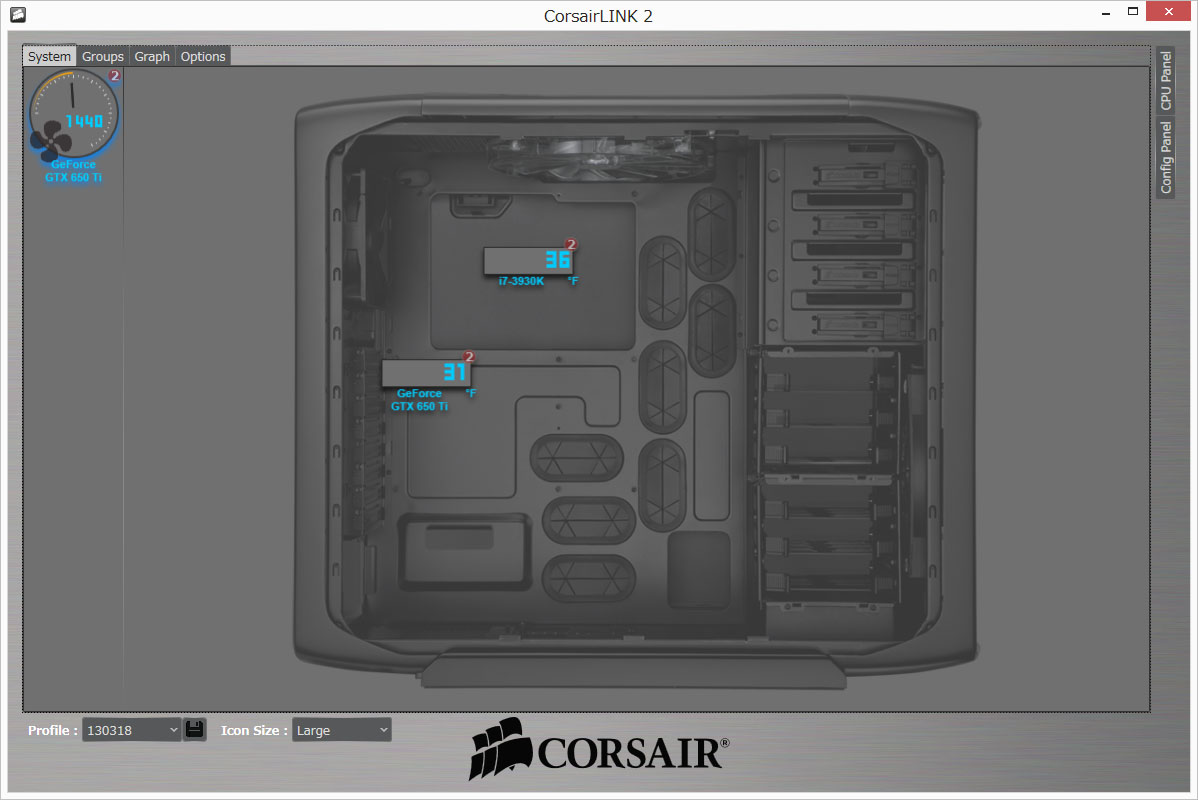Open the System tab
Screen dimensions: 1198x800
pos(49,57)
